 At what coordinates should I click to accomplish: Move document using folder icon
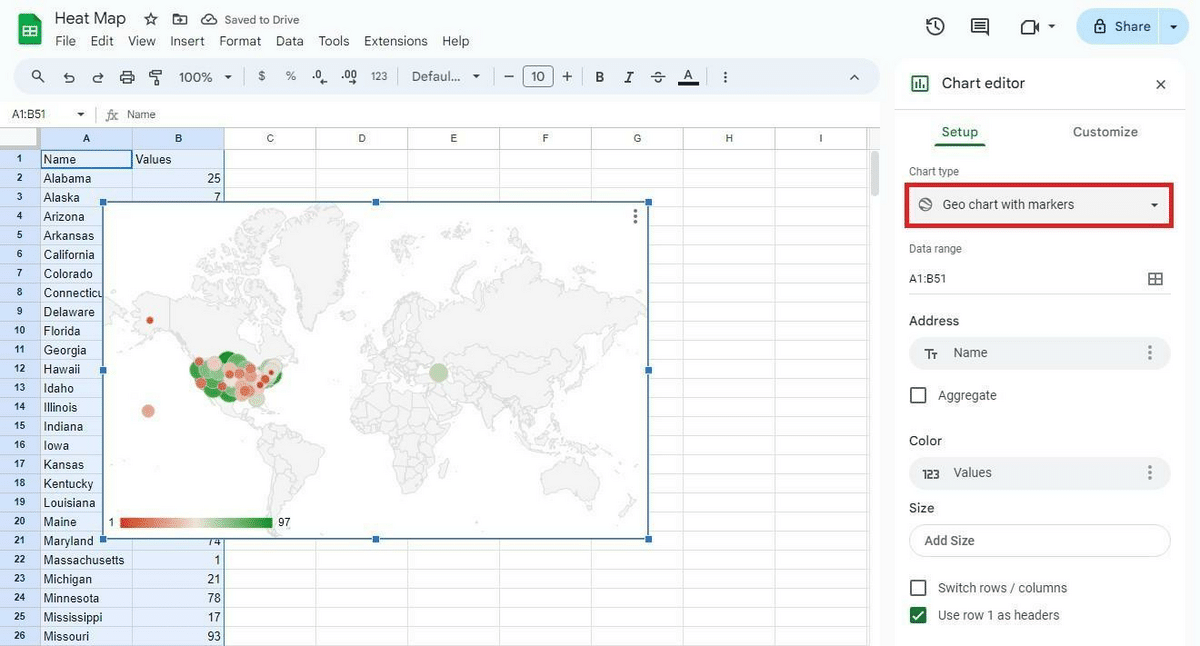(180, 19)
